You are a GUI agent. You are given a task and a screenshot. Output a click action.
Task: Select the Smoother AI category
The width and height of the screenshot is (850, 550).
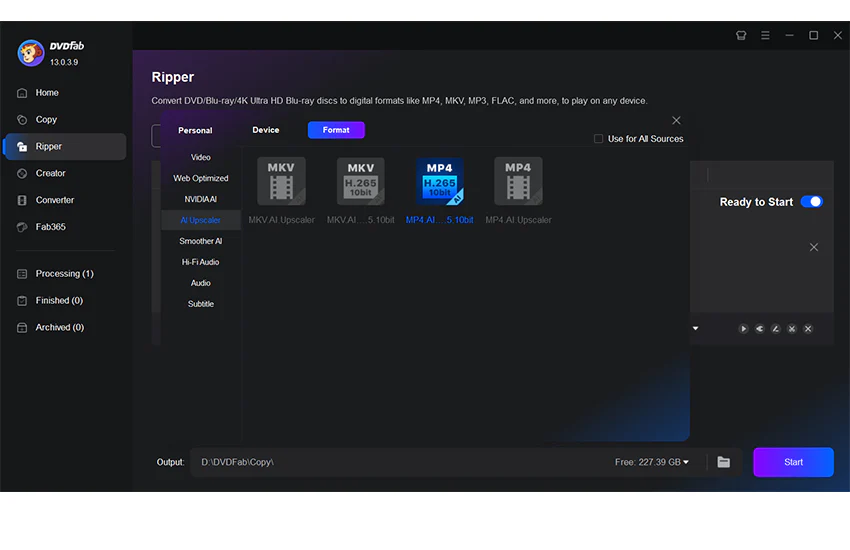tap(201, 241)
